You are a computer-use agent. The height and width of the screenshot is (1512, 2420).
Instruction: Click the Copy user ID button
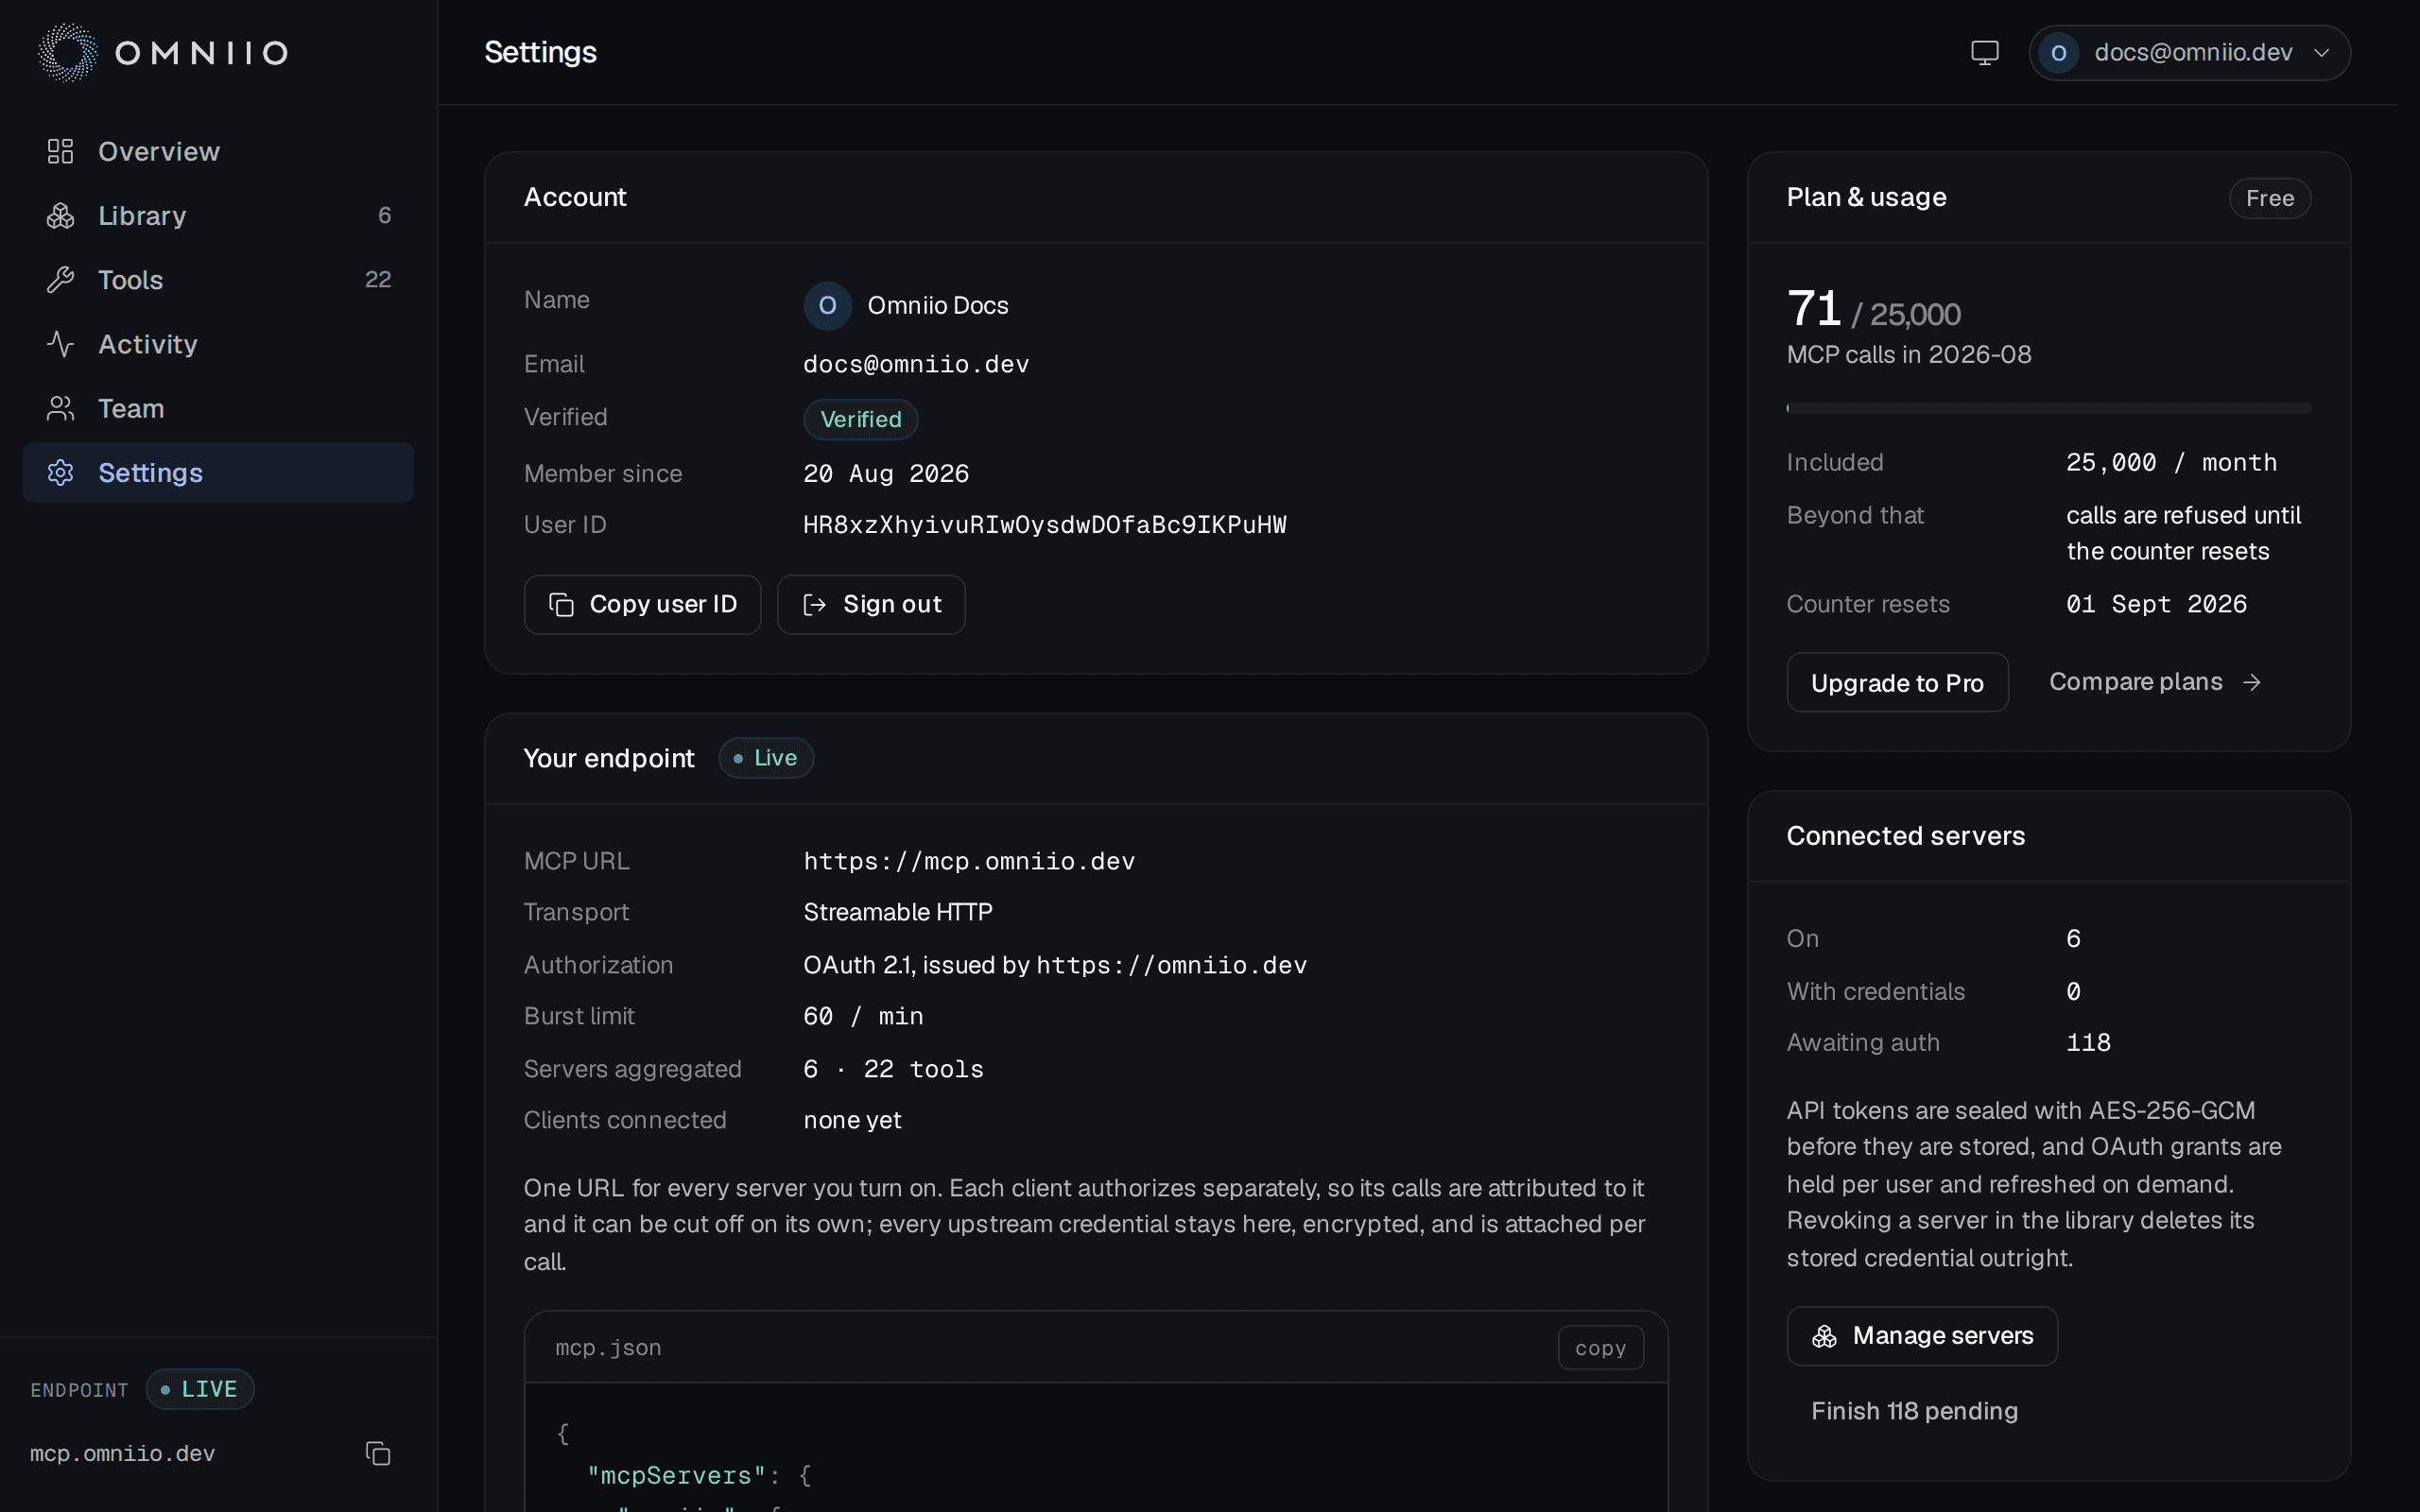click(642, 605)
